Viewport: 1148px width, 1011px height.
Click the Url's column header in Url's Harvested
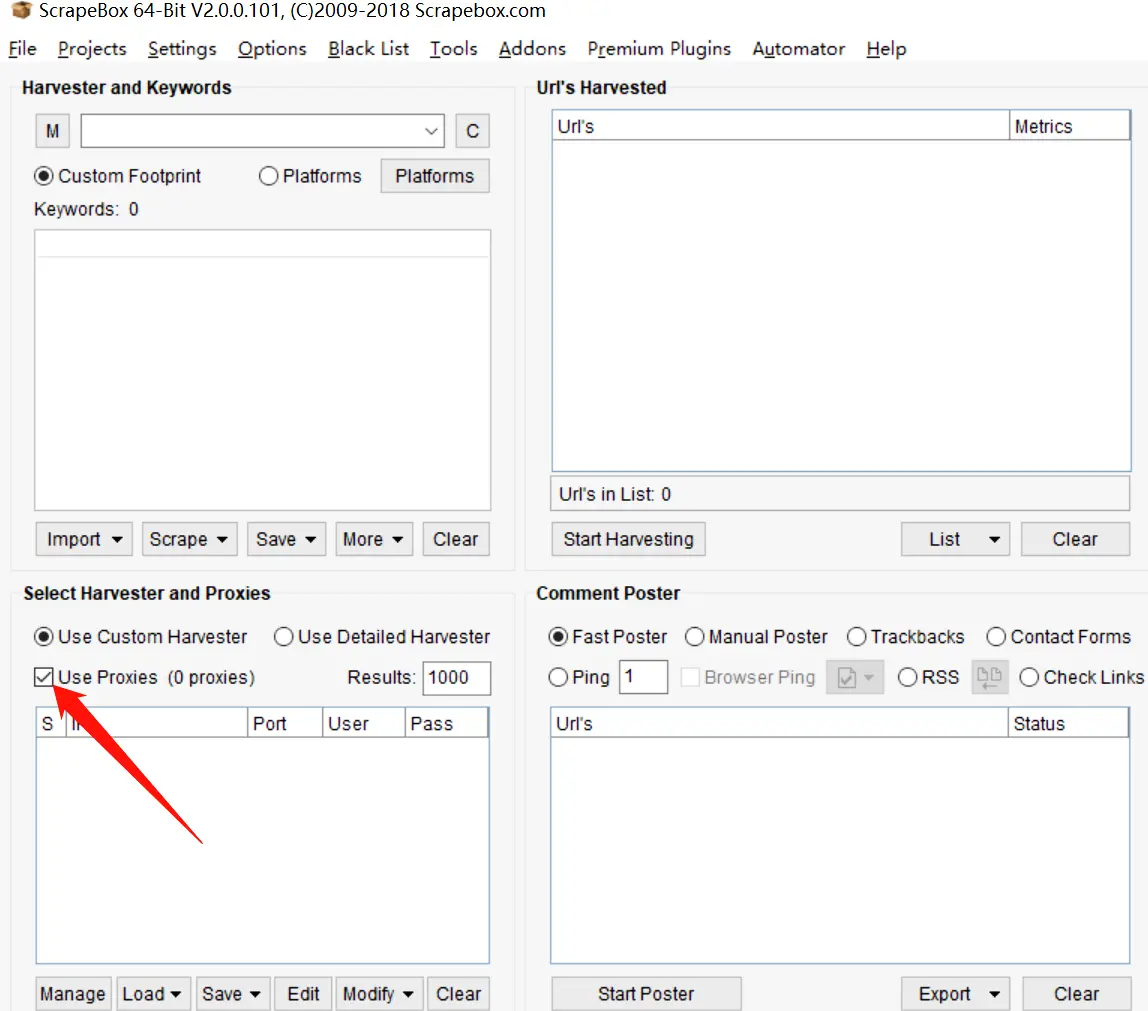tap(780, 127)
